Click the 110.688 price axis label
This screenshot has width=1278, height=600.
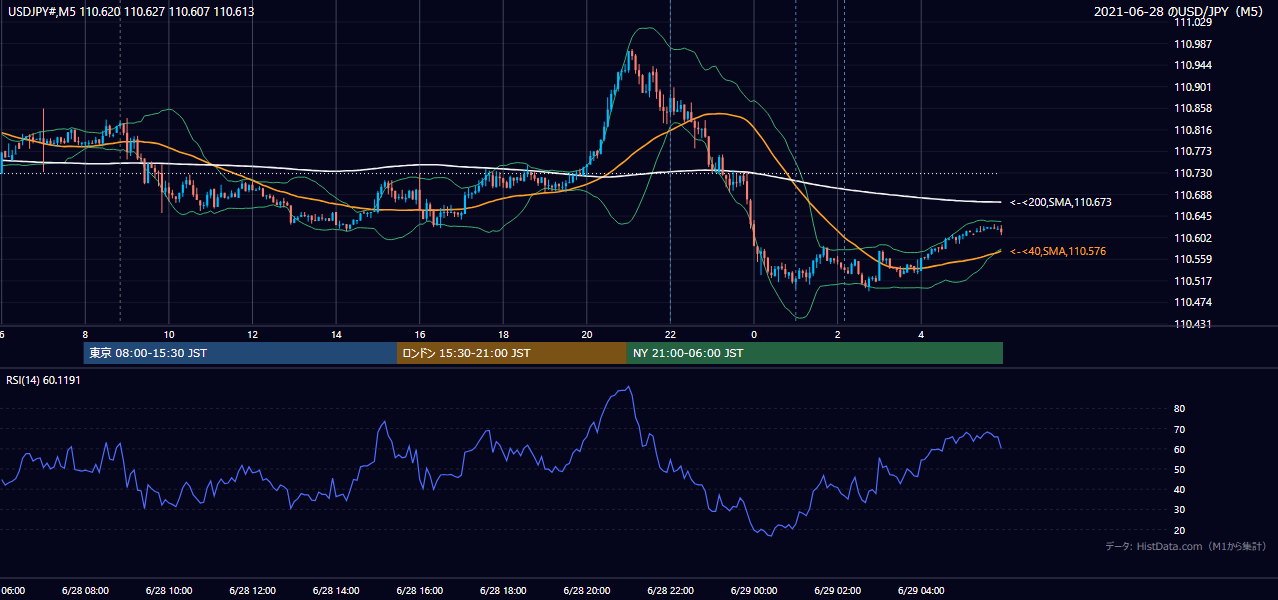(1192, 195)
